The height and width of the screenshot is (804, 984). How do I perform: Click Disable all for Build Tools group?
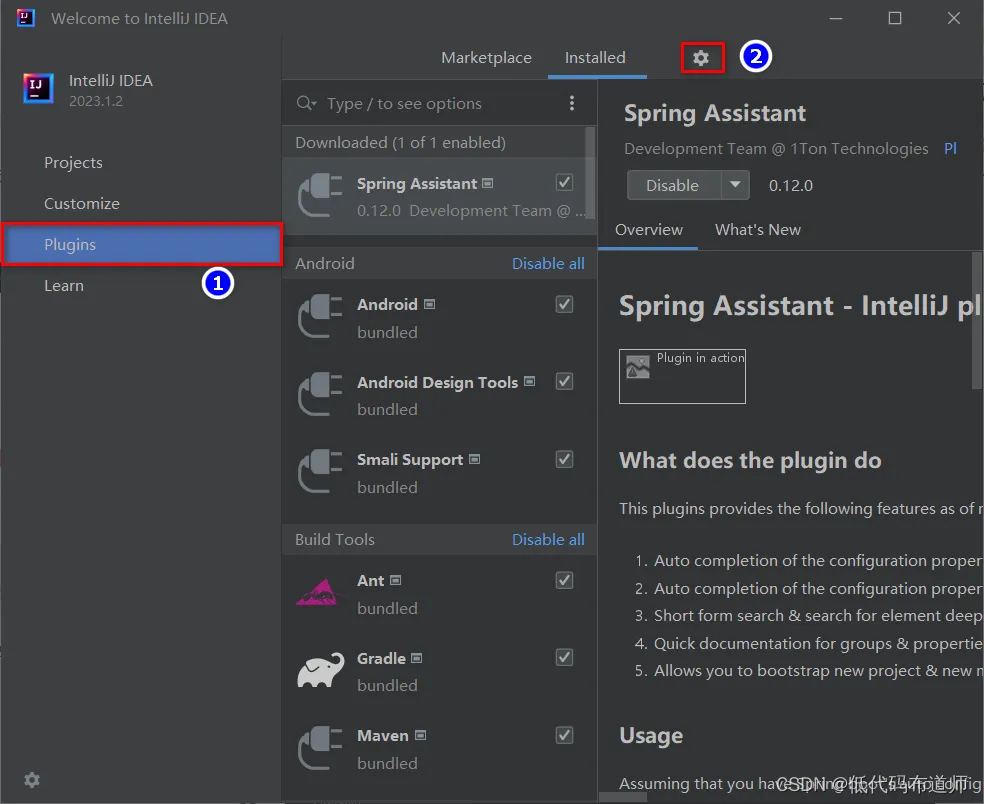548,540
